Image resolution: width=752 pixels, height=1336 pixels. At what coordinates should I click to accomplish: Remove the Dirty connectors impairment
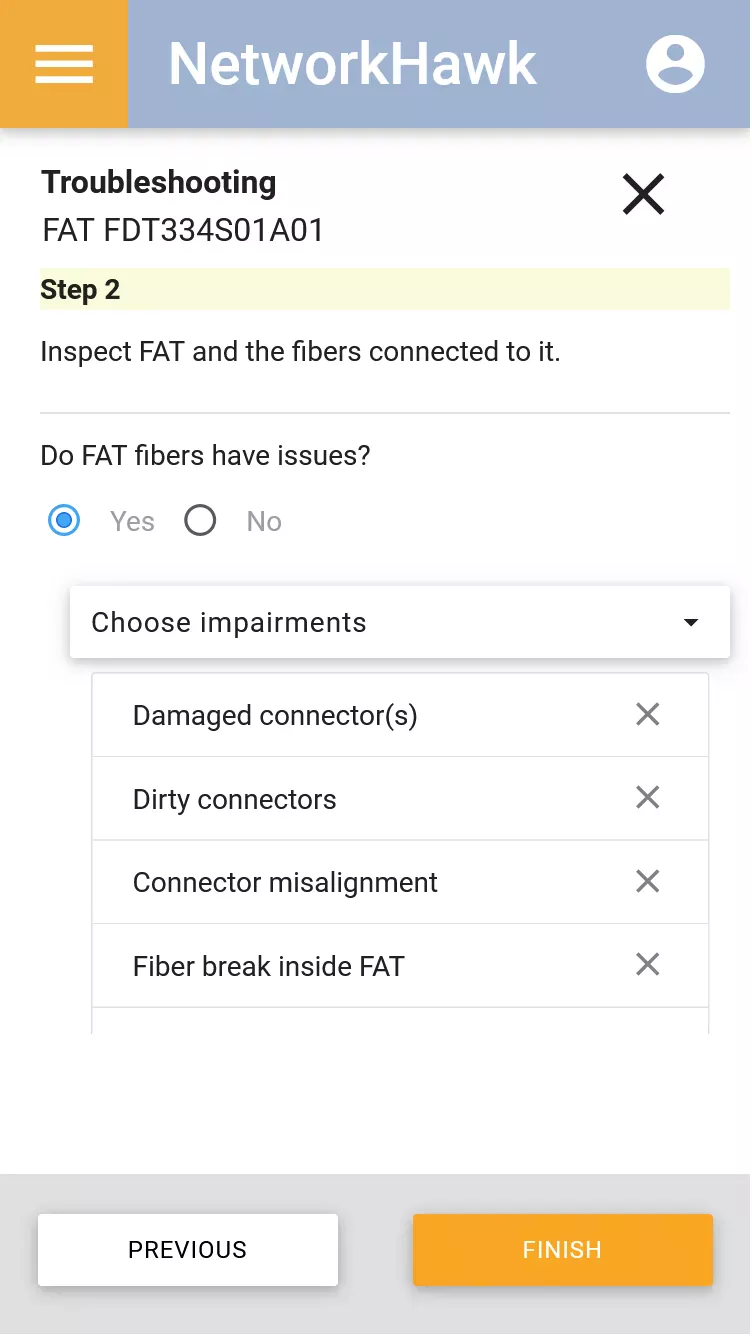648,797
